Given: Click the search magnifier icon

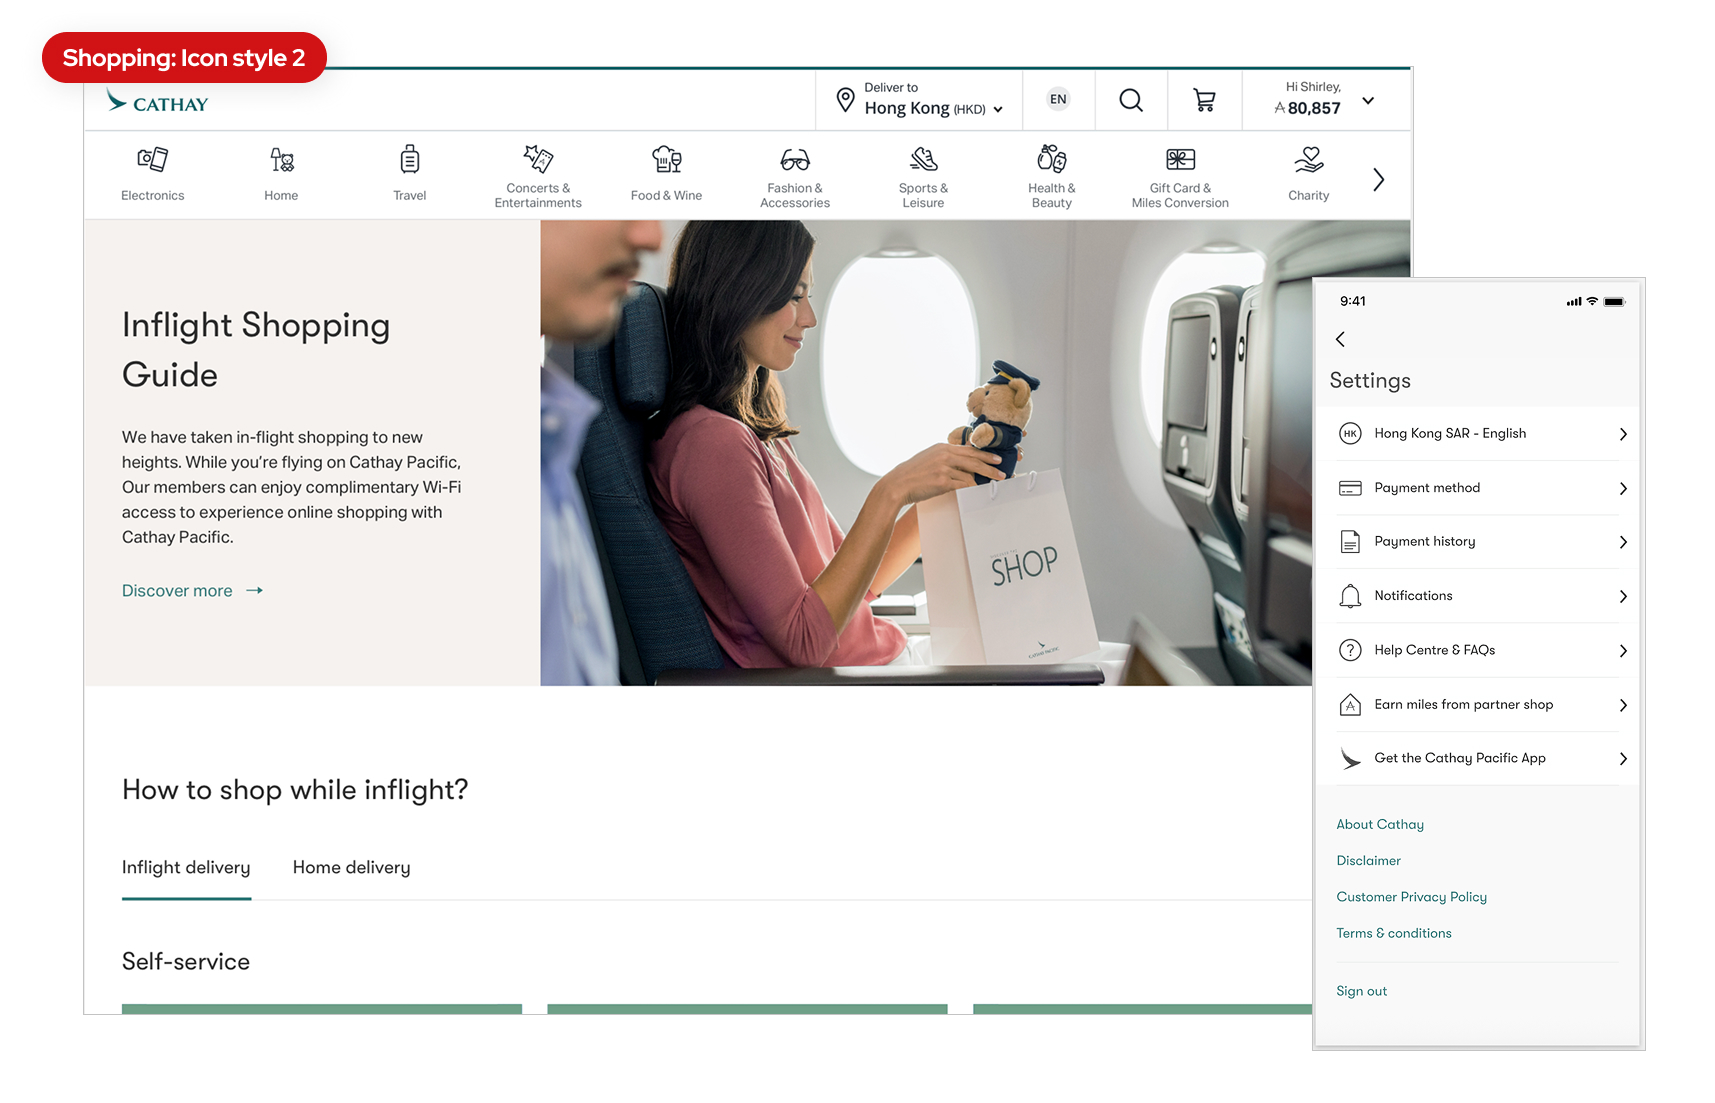Looking at the screenshot, I should [x=1131, y=100].
